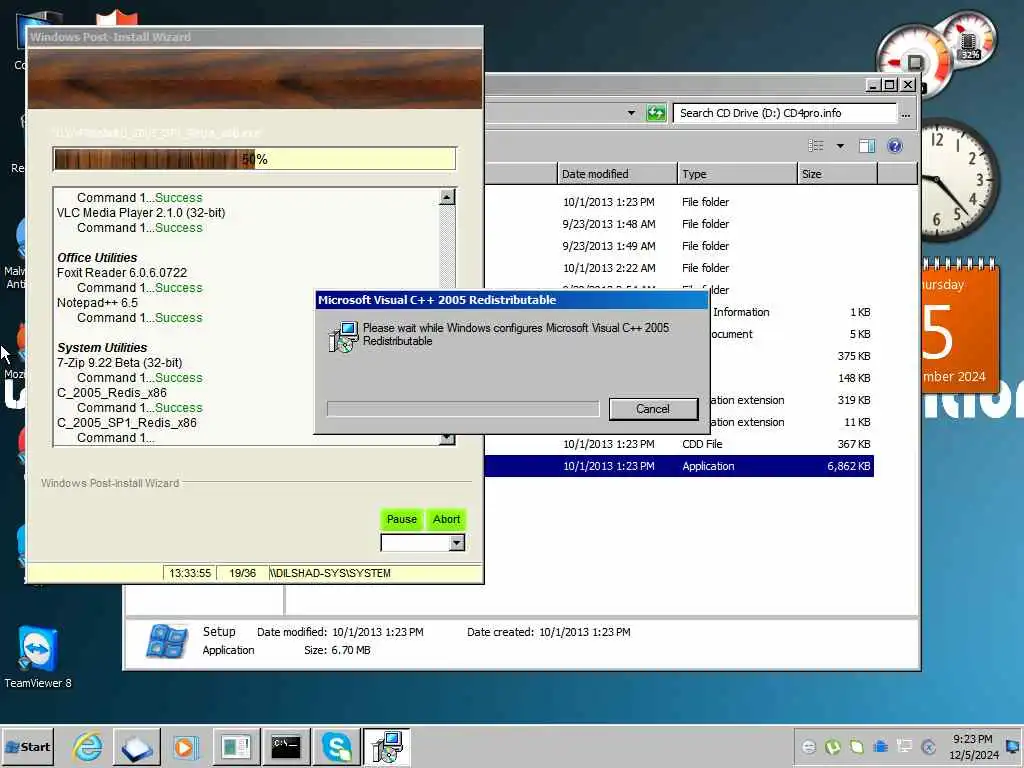Viewport: 1024px width, 768px height.
Task: Select the 375 KB file row
Action: click(x=792, y=356)
